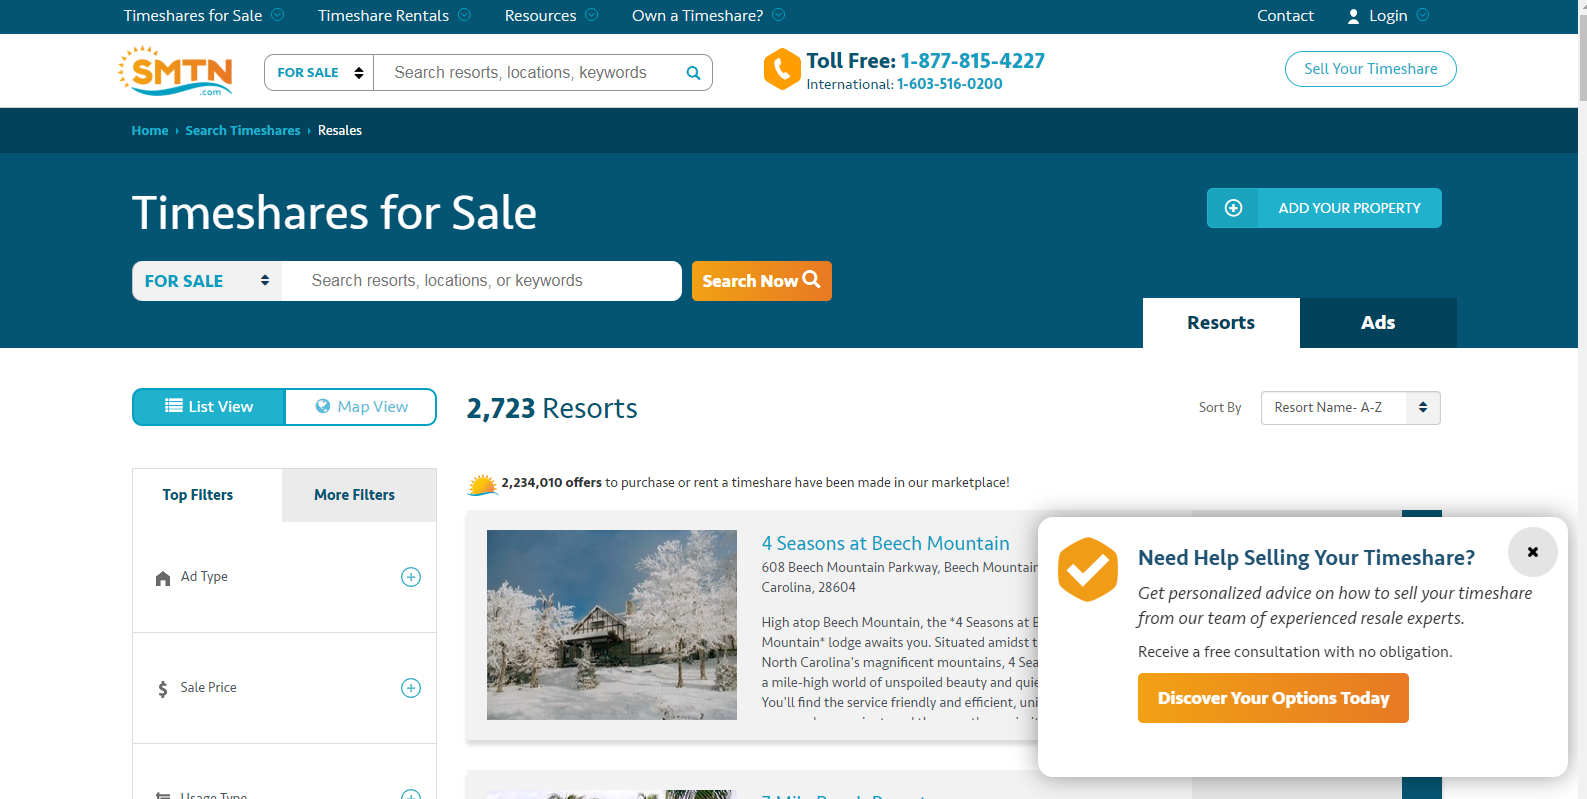1587x799 pixels.
Task: Switch to Map View
Action: point(361,407)
